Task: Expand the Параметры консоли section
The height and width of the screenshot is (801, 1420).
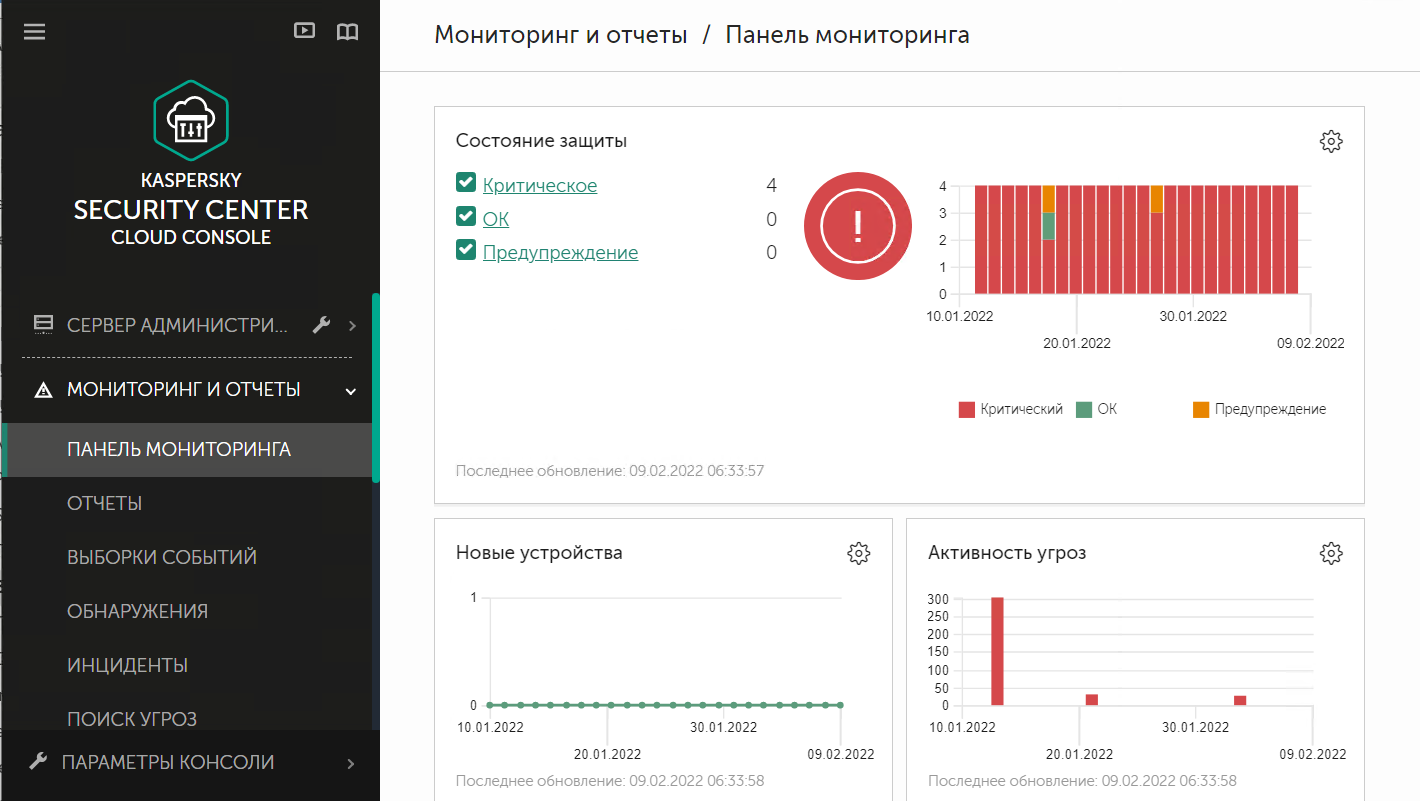Action: coord(350,762)
